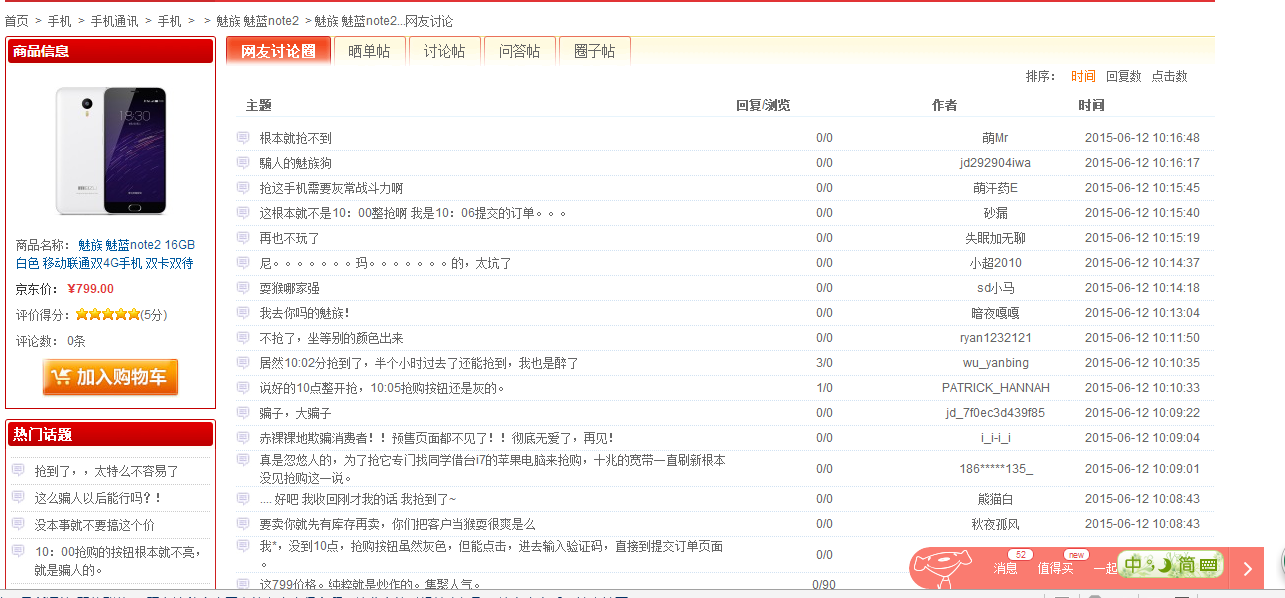Toggle the IME moon punctuation icon
Viewport: 1285px width, 598px height.
click(x=1164, y=565)
